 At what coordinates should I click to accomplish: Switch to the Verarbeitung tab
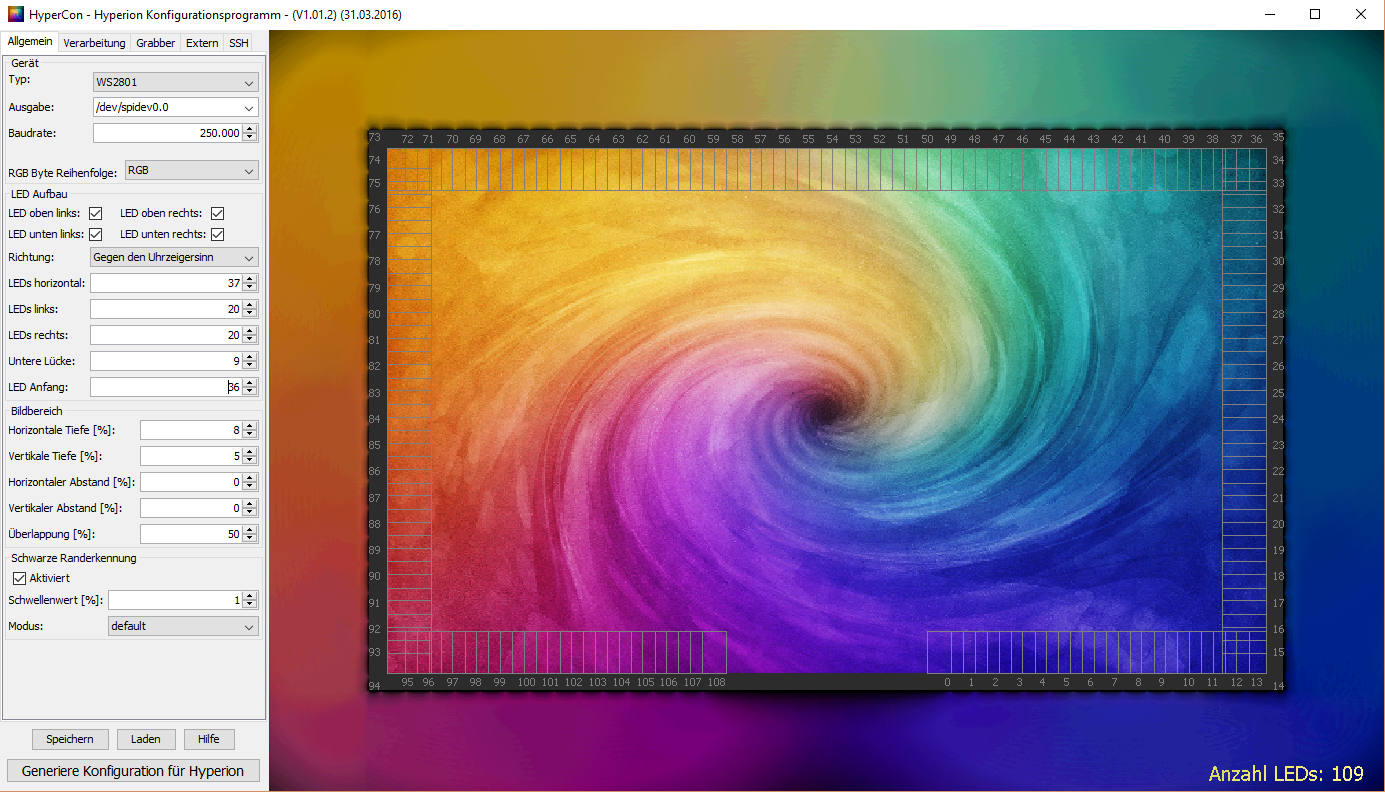94,43
